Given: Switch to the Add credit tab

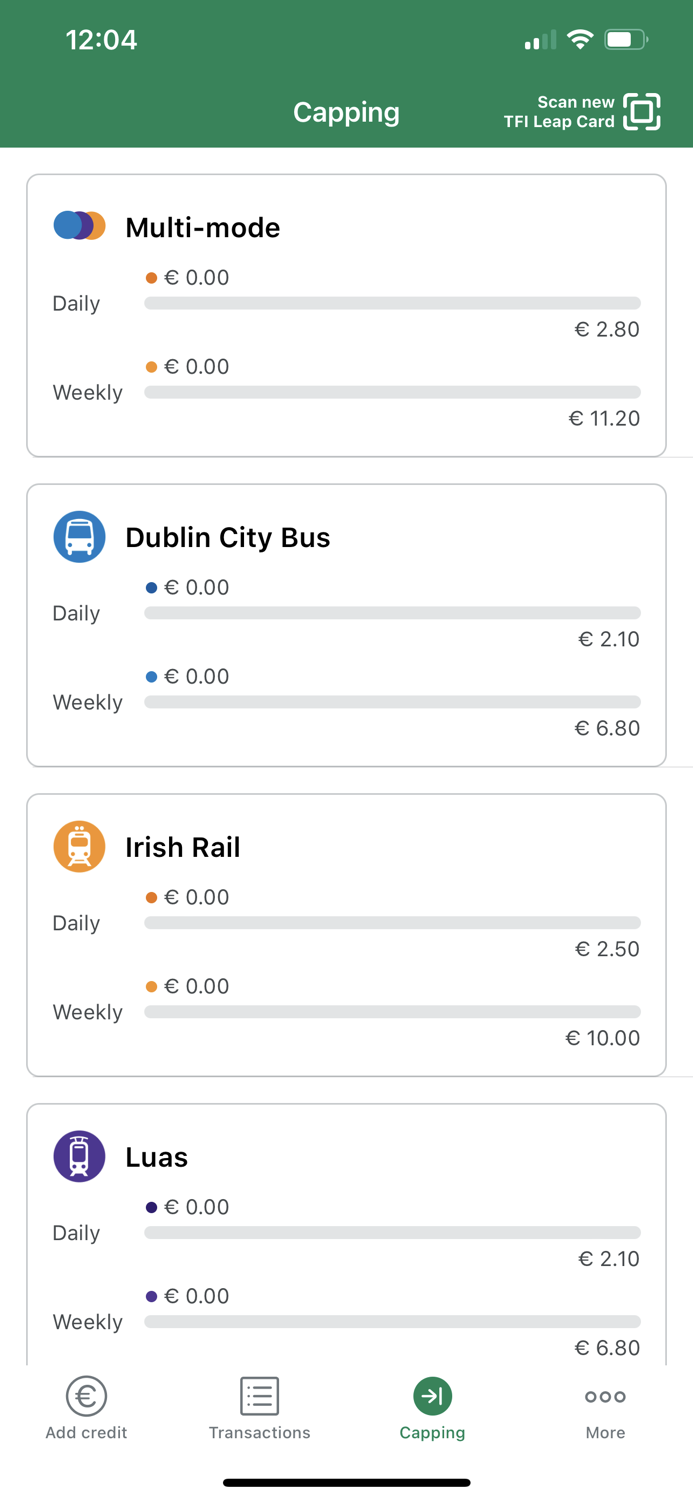Looking at the screenshot, I should click(x=86, y=1432).
